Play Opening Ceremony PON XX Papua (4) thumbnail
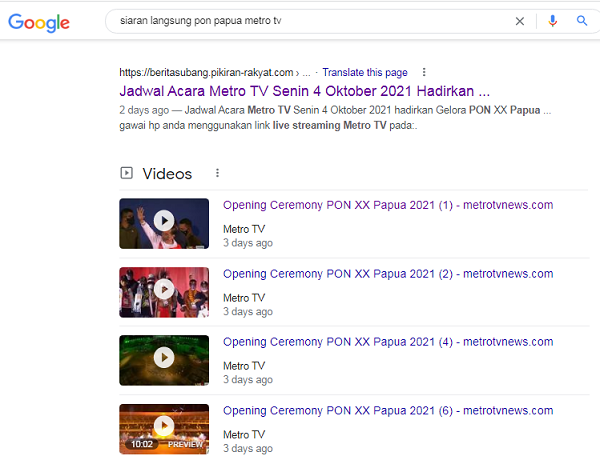 [x=164, y=360]
